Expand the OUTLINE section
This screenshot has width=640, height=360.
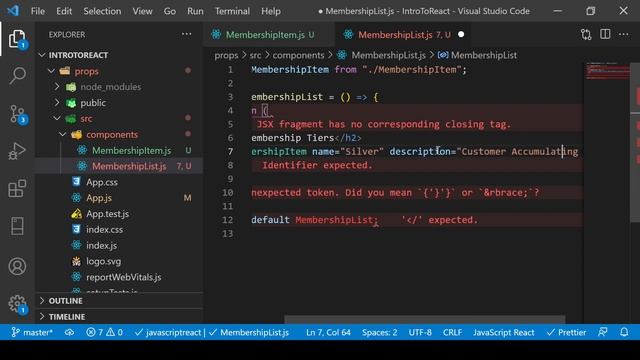point(119,301)
